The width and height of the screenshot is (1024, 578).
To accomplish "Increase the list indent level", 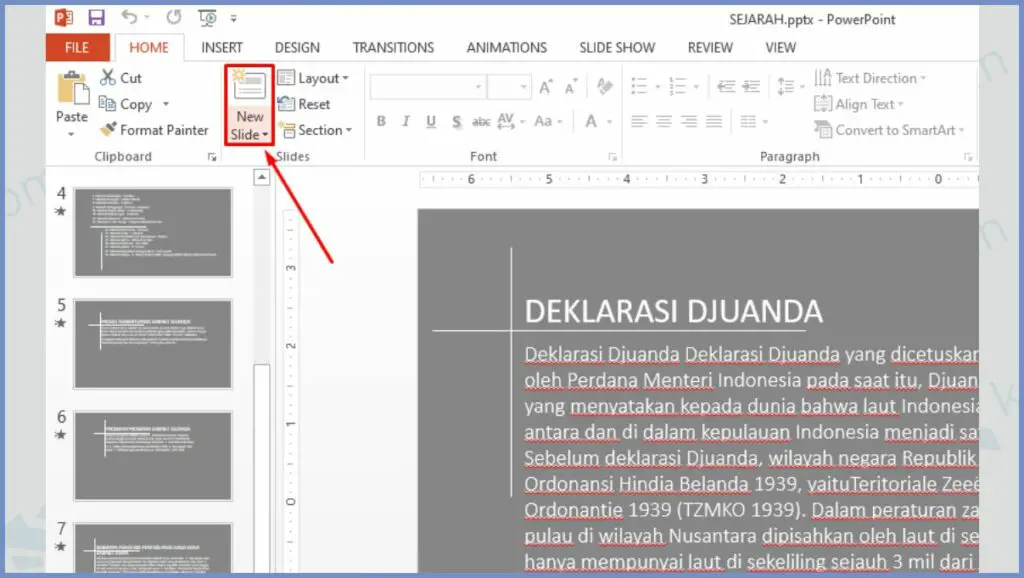I will pyautogui.click(x=752, y=86).
